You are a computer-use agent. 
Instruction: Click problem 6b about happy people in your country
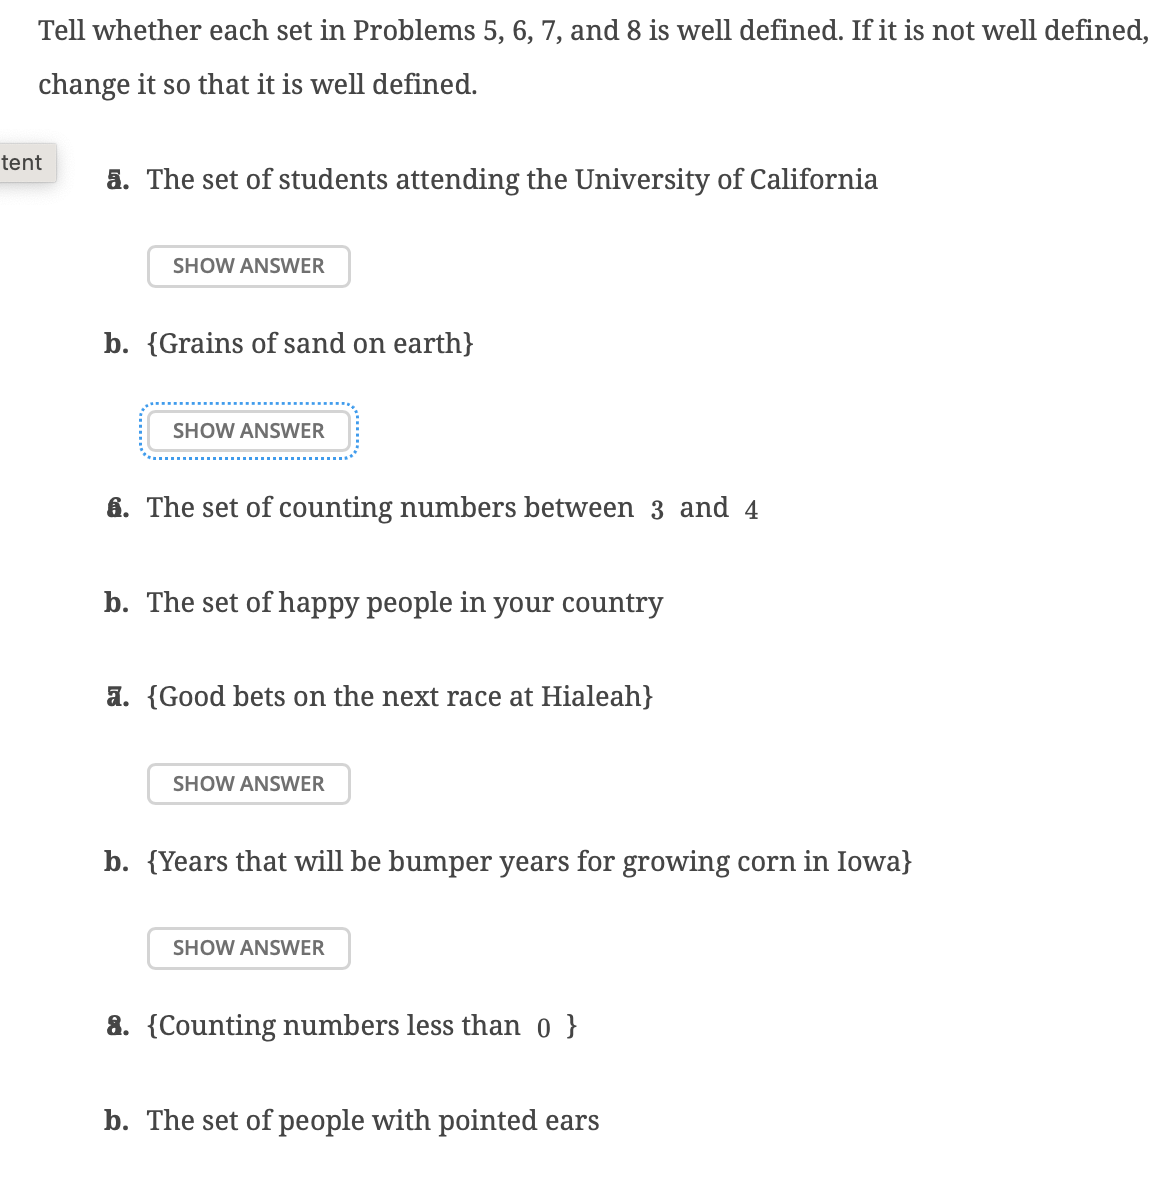(404, 602)
